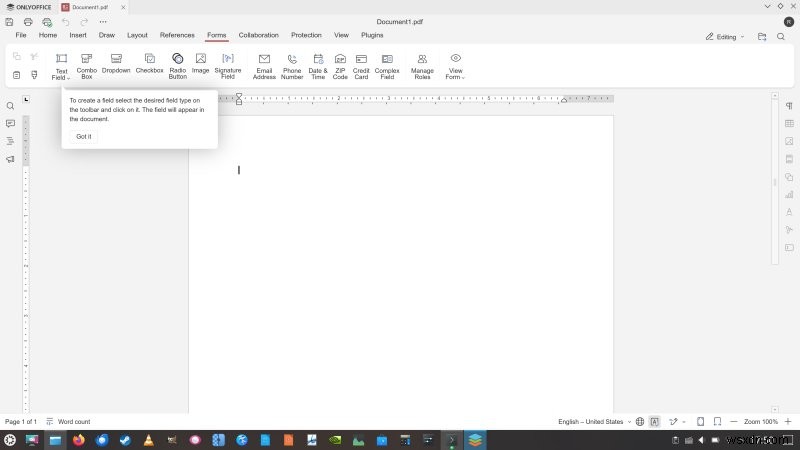The image size is (800, 450).
Task: Switch to the Collaboration tab
Action: pyautogui.click(x=259, y=35)
